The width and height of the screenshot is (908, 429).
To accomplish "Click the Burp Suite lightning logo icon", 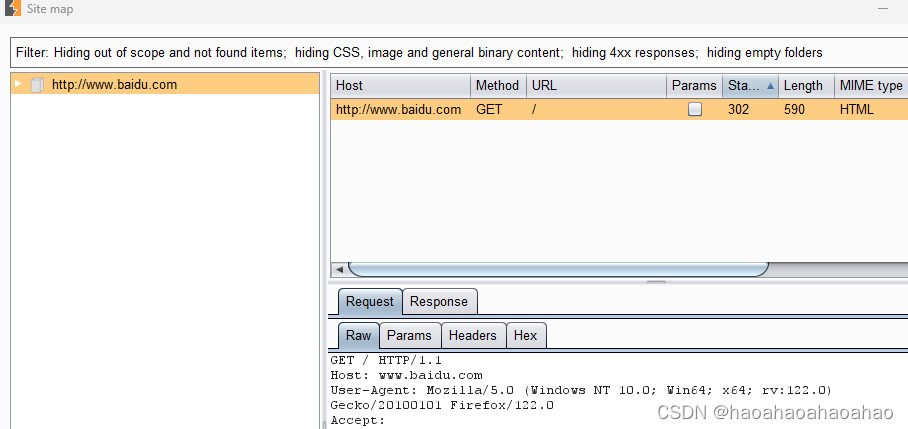I will click(13, 9).
